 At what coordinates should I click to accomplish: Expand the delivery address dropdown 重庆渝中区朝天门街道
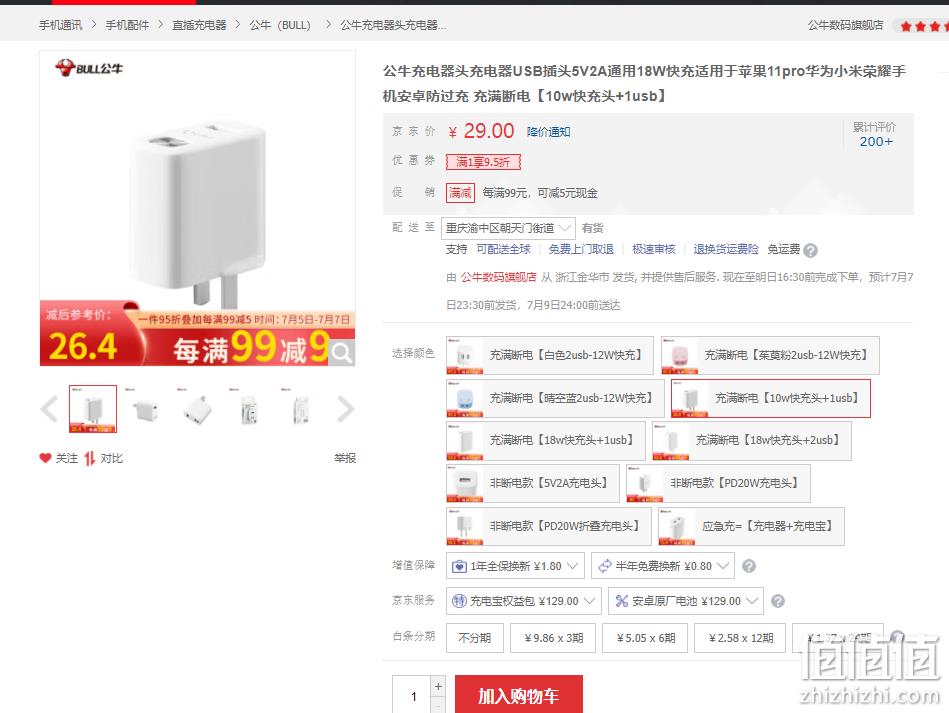point(508,228)
